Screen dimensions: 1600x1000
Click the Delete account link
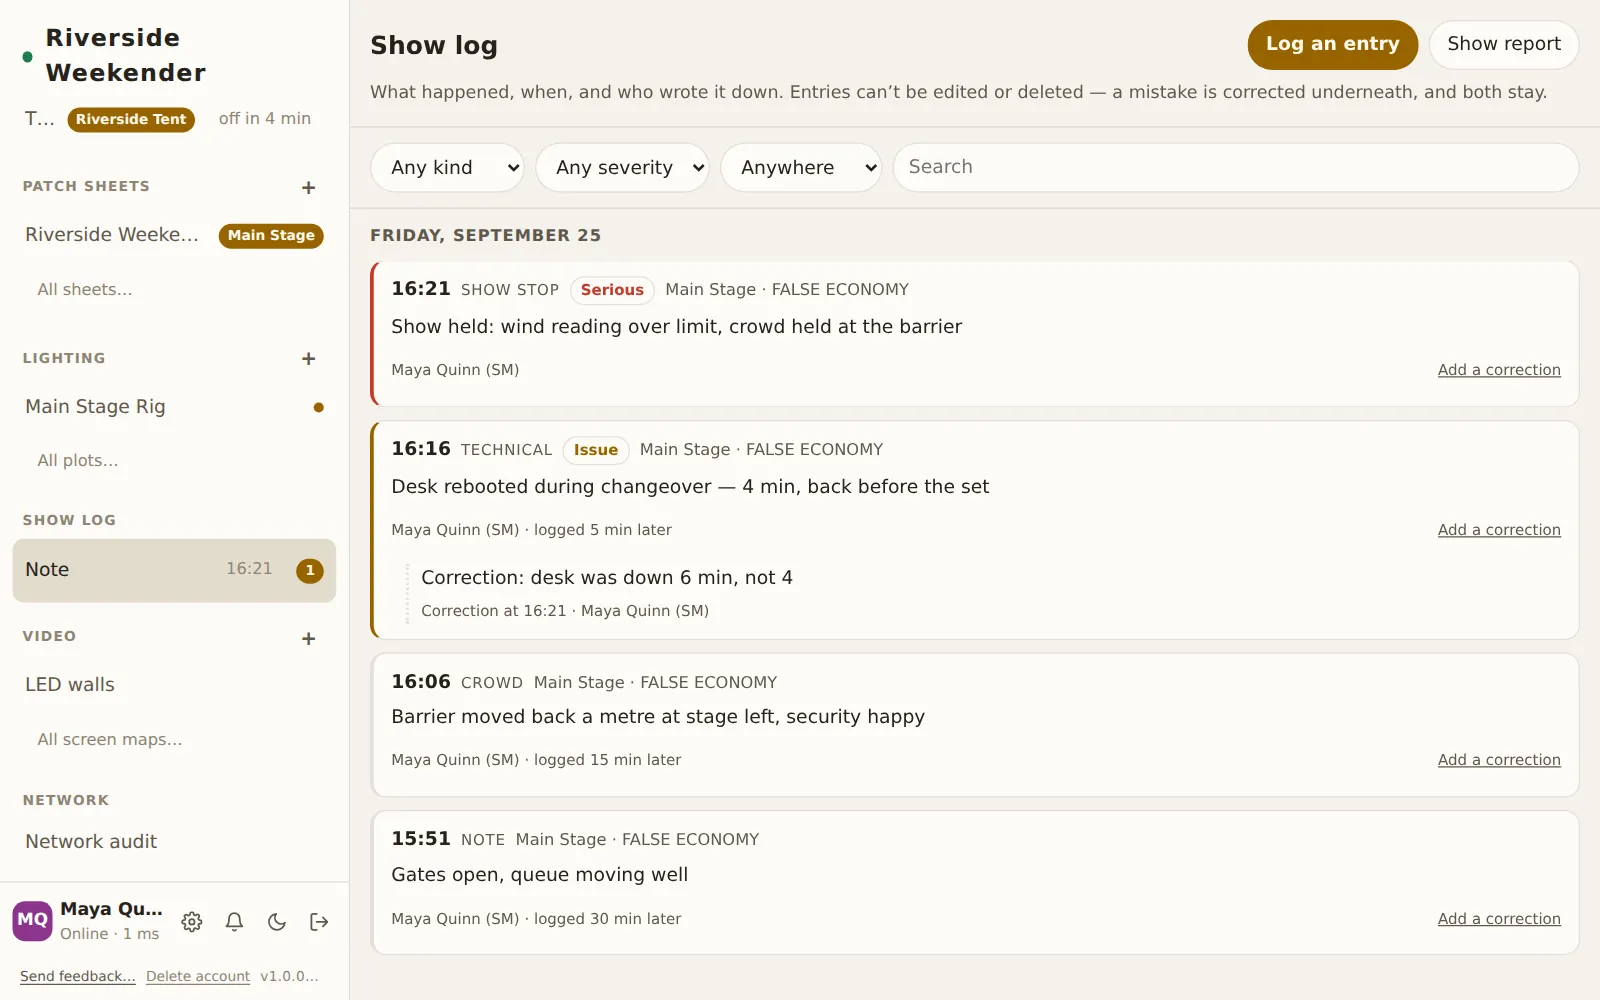198,977
